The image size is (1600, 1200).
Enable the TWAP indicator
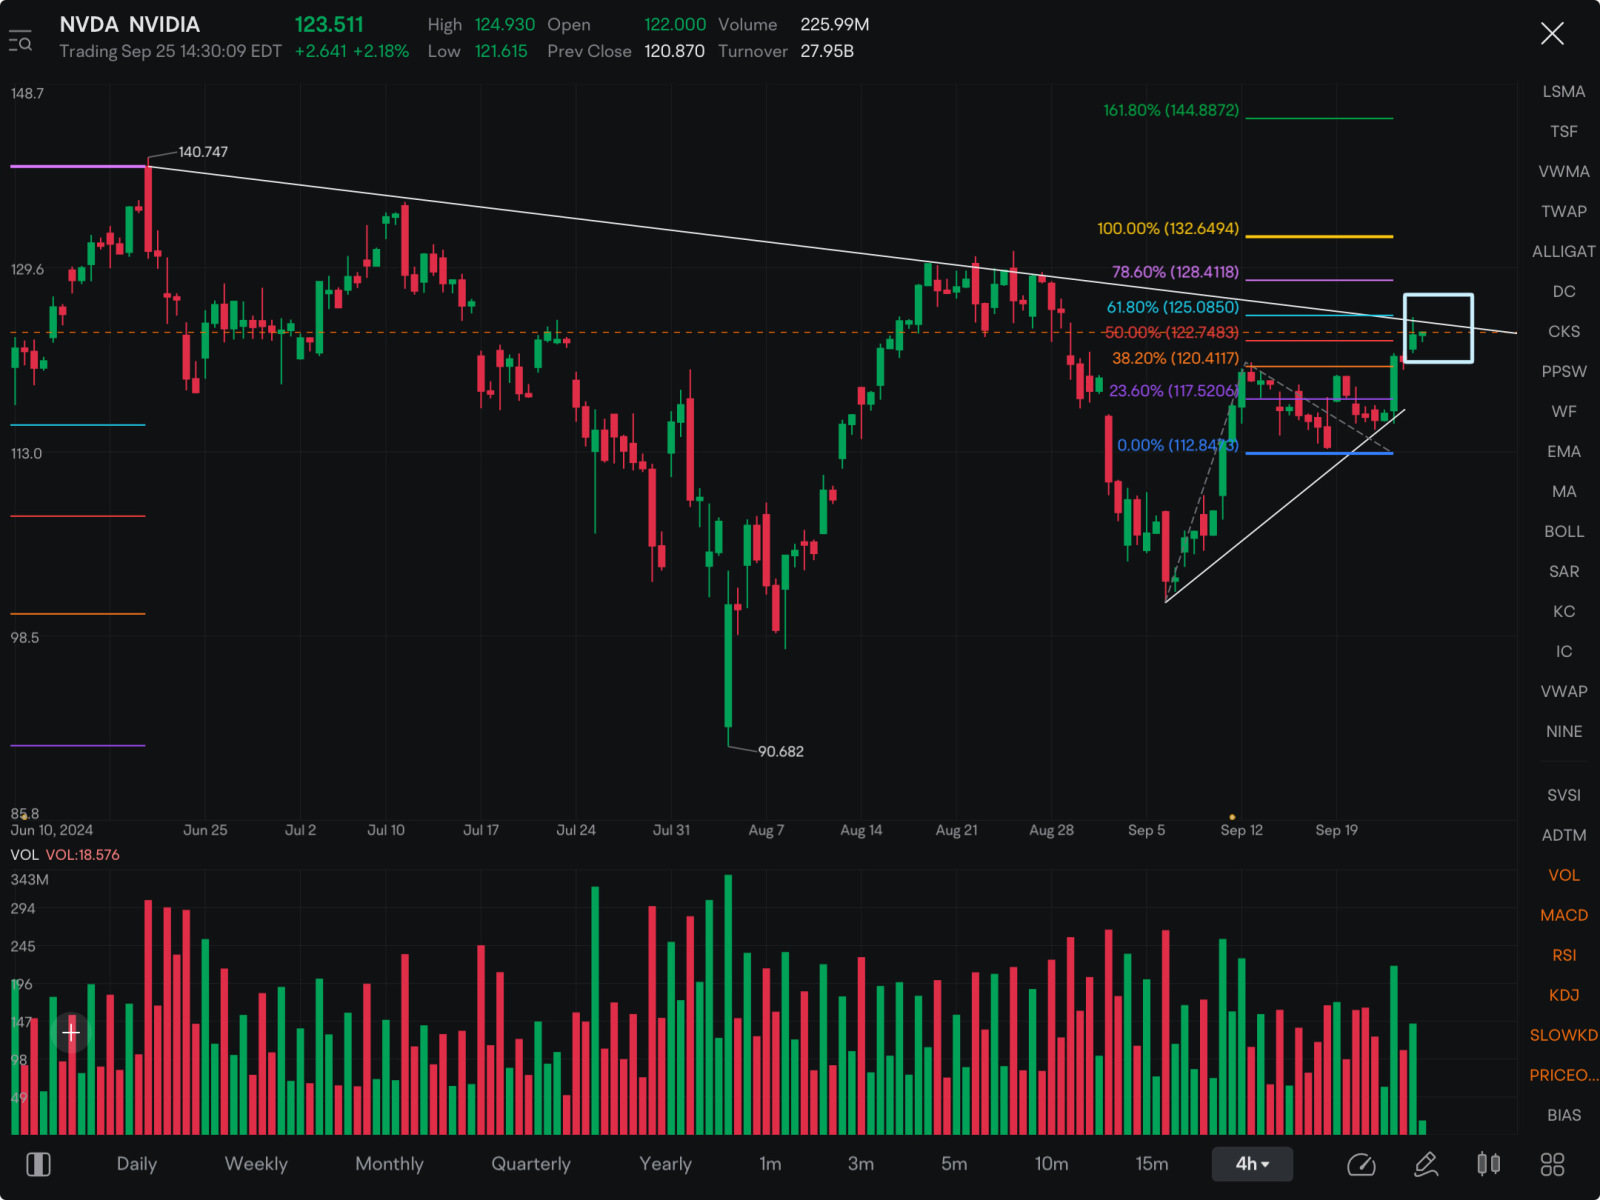point(1564,212)
